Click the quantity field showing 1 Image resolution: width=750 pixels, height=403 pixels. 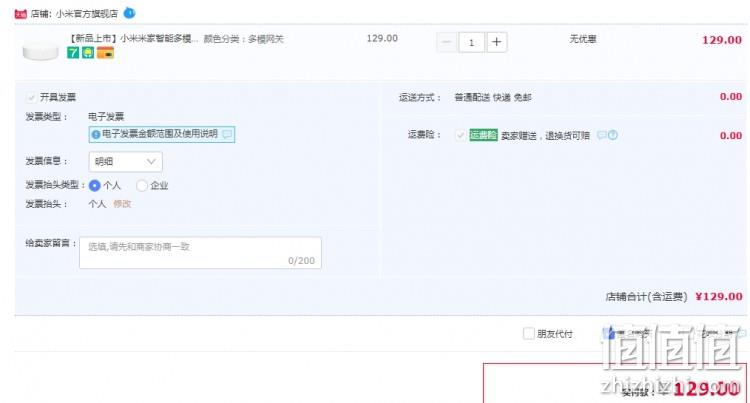[472, 42]
